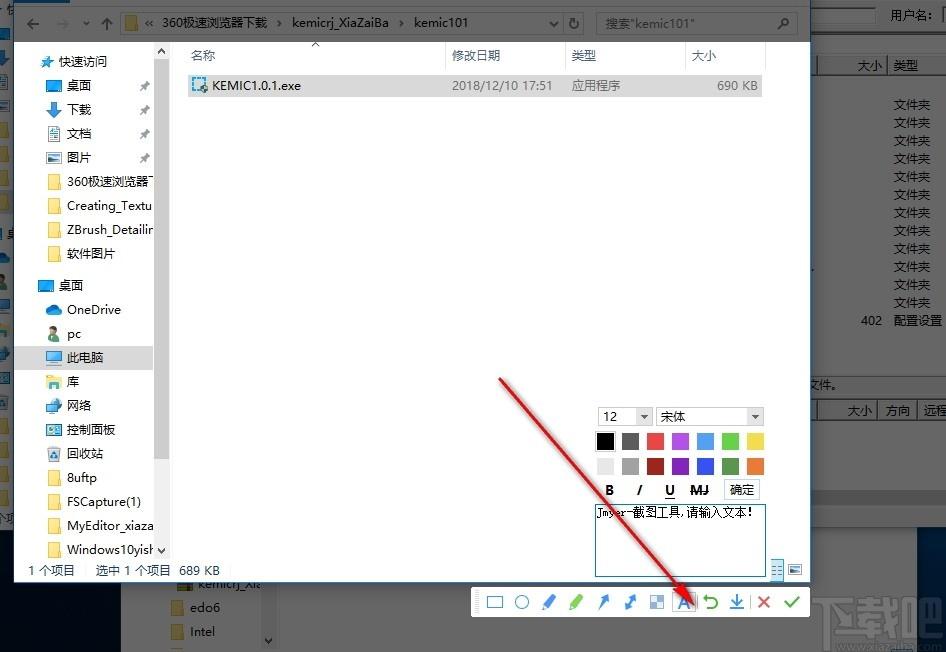Screen dimensions: 946x652
Task: Open 此电脑 in navigation pane
Action: 84,358
